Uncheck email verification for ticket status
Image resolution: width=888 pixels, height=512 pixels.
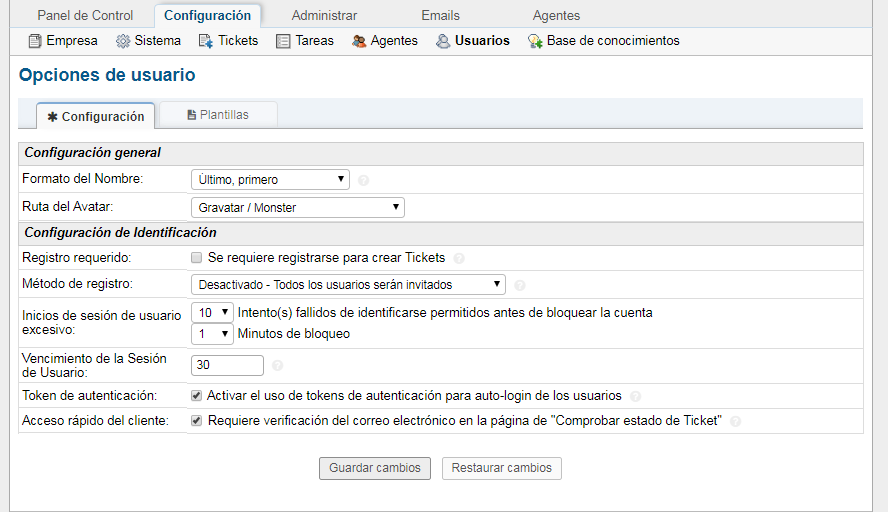[x=197, y=421]
